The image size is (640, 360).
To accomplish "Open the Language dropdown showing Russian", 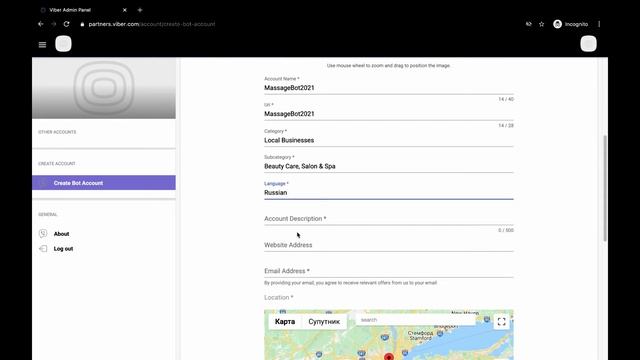I will 389,192.
